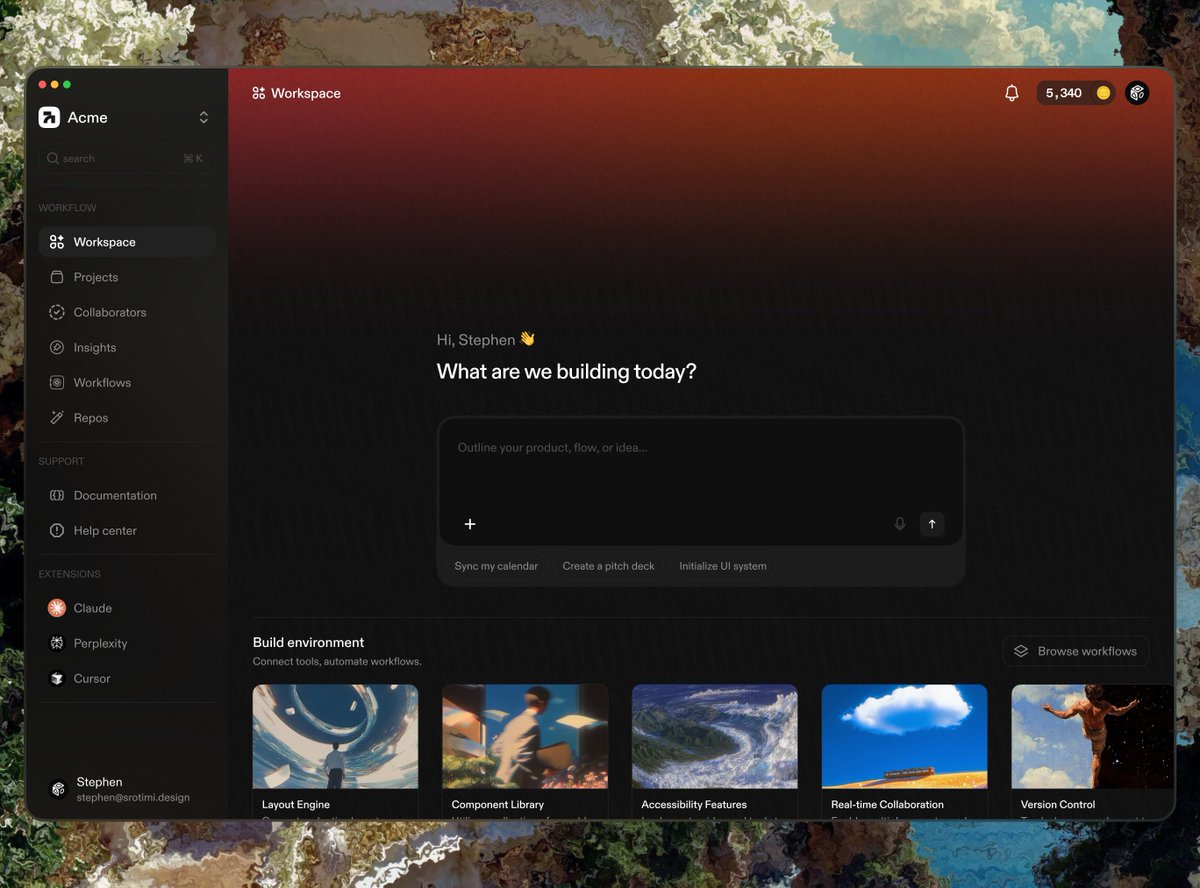The width and height of the screenshot is (1200, 888).
Task: Open Insights in the sidebar
Action: point(127,347)
